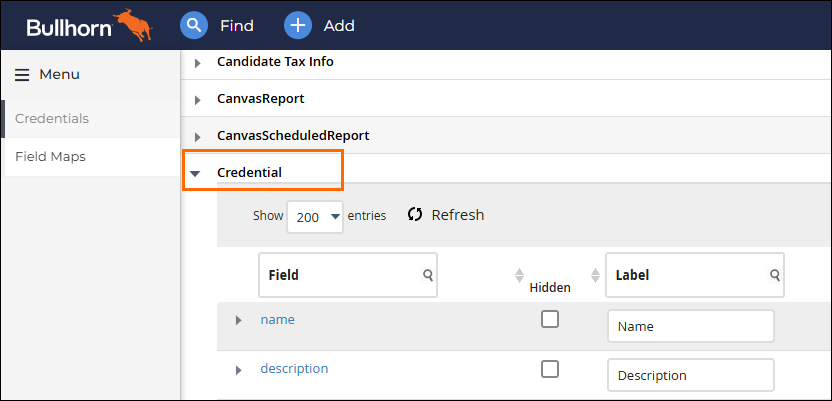Viewport: 832px width, 401px height.
Task: Click the Name label input field
Action: coord(691,326)
